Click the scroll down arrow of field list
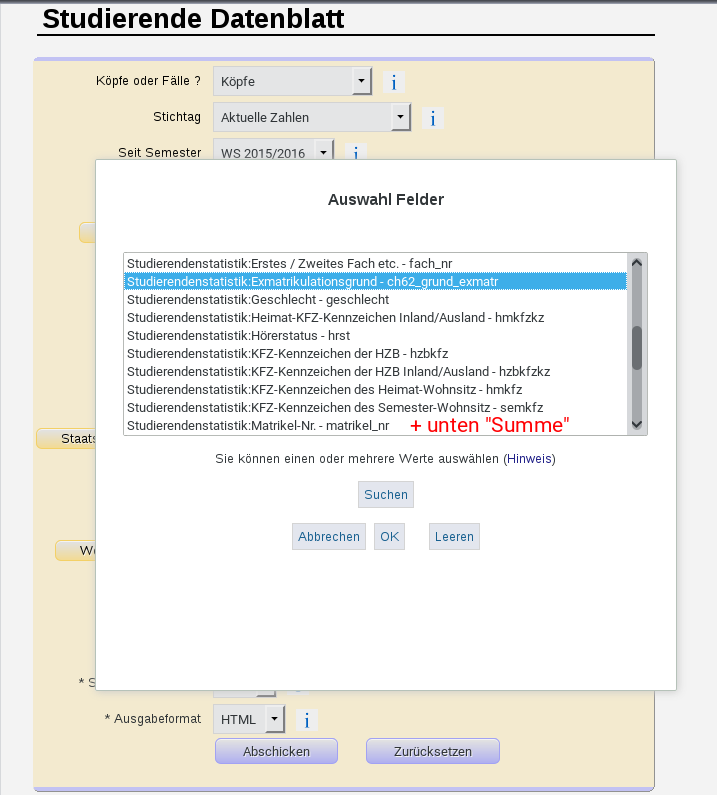The image size is (717, 795). click(637, 425)
